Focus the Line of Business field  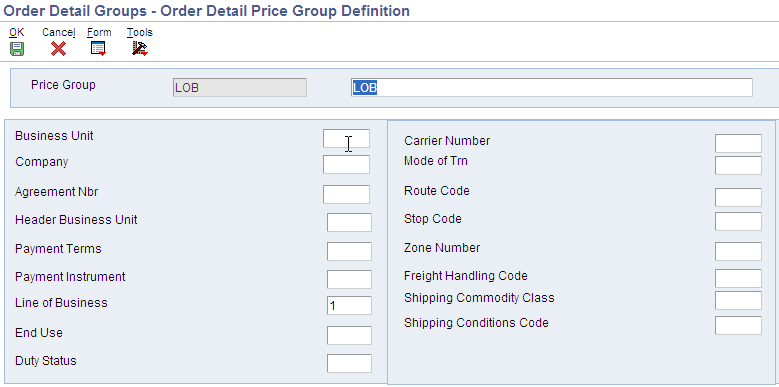point(349,306)
